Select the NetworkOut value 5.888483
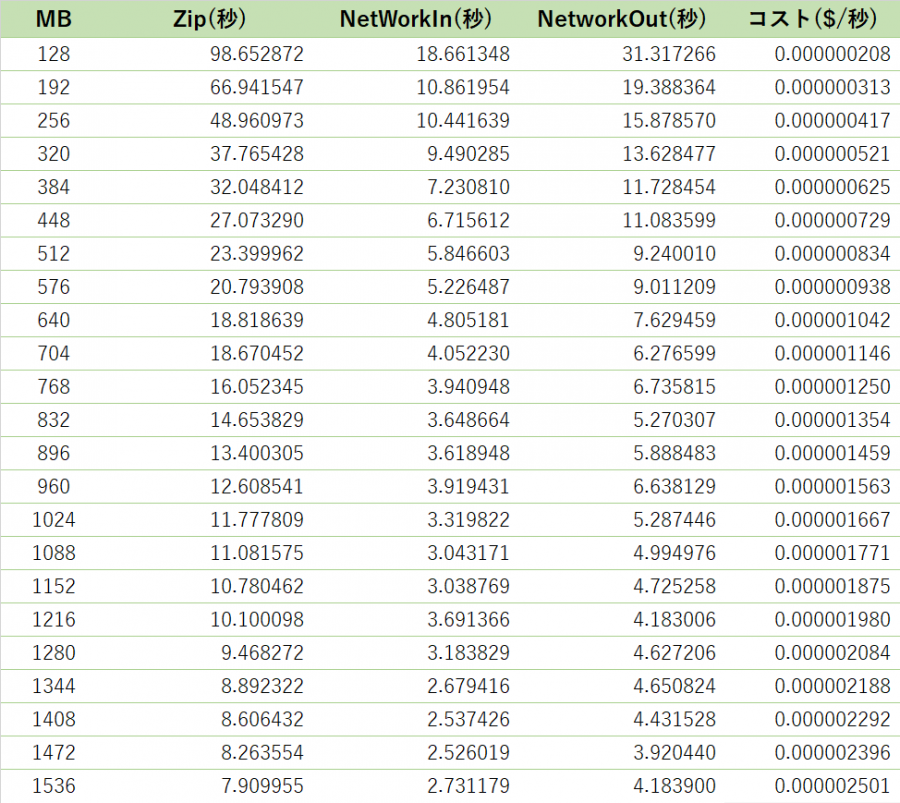The height and width of the screenshot is (803, 900). tap(674, 453)
